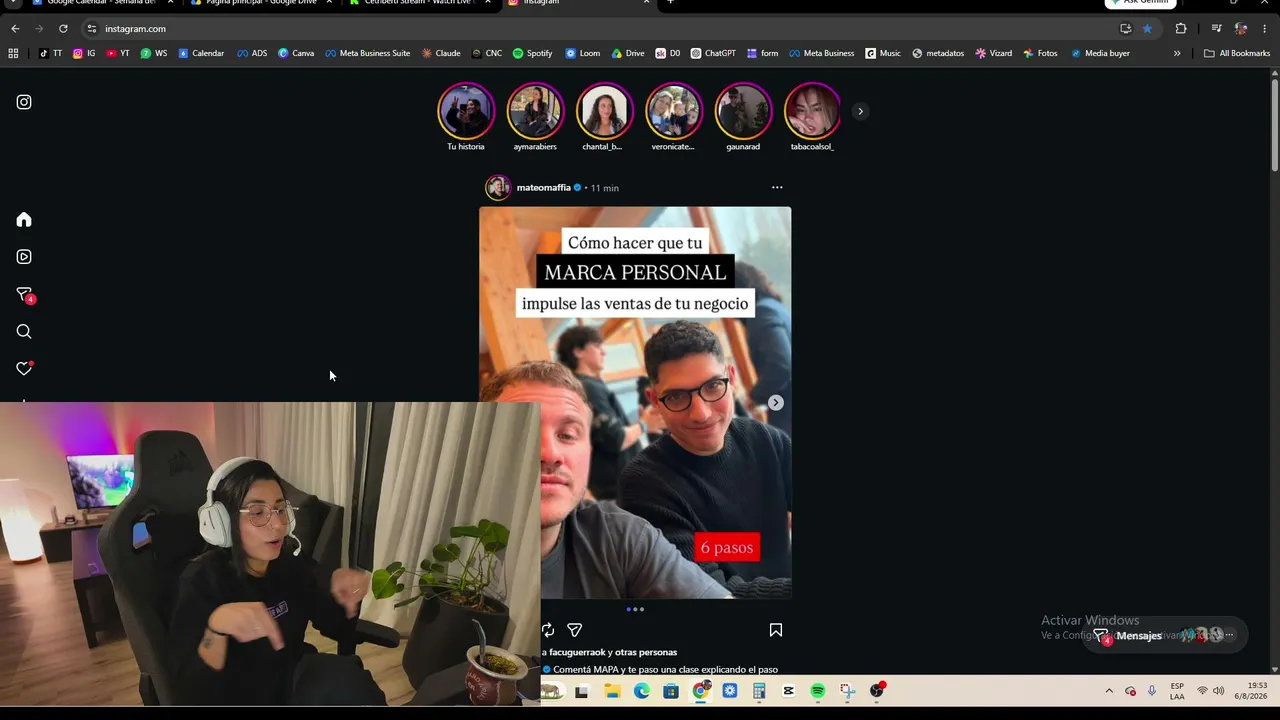1280x720 pixels.
Task: Open mateomaffia profile picture on post
Action: [x=497, y=188]
